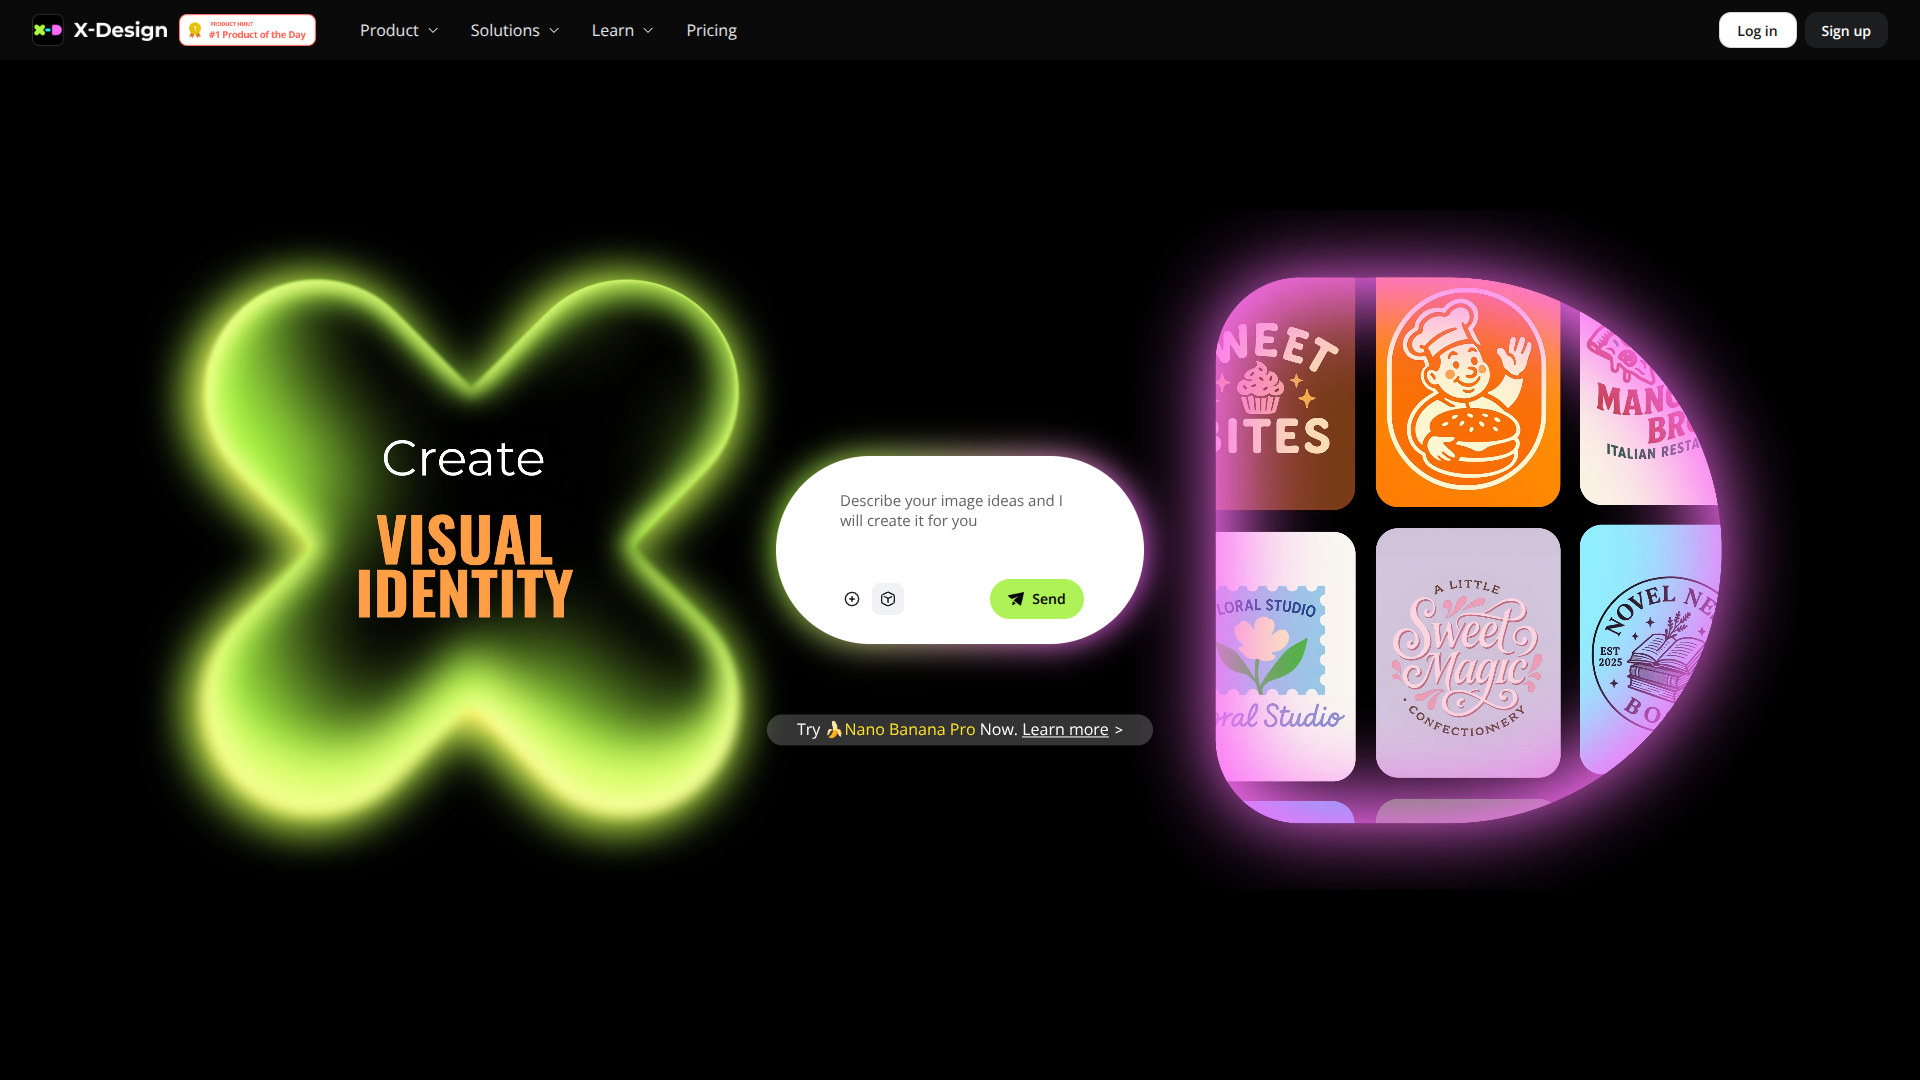1920x1080 pixels.
Task: Click the paper plane Send button
Action: click(x=1036, y=599)
